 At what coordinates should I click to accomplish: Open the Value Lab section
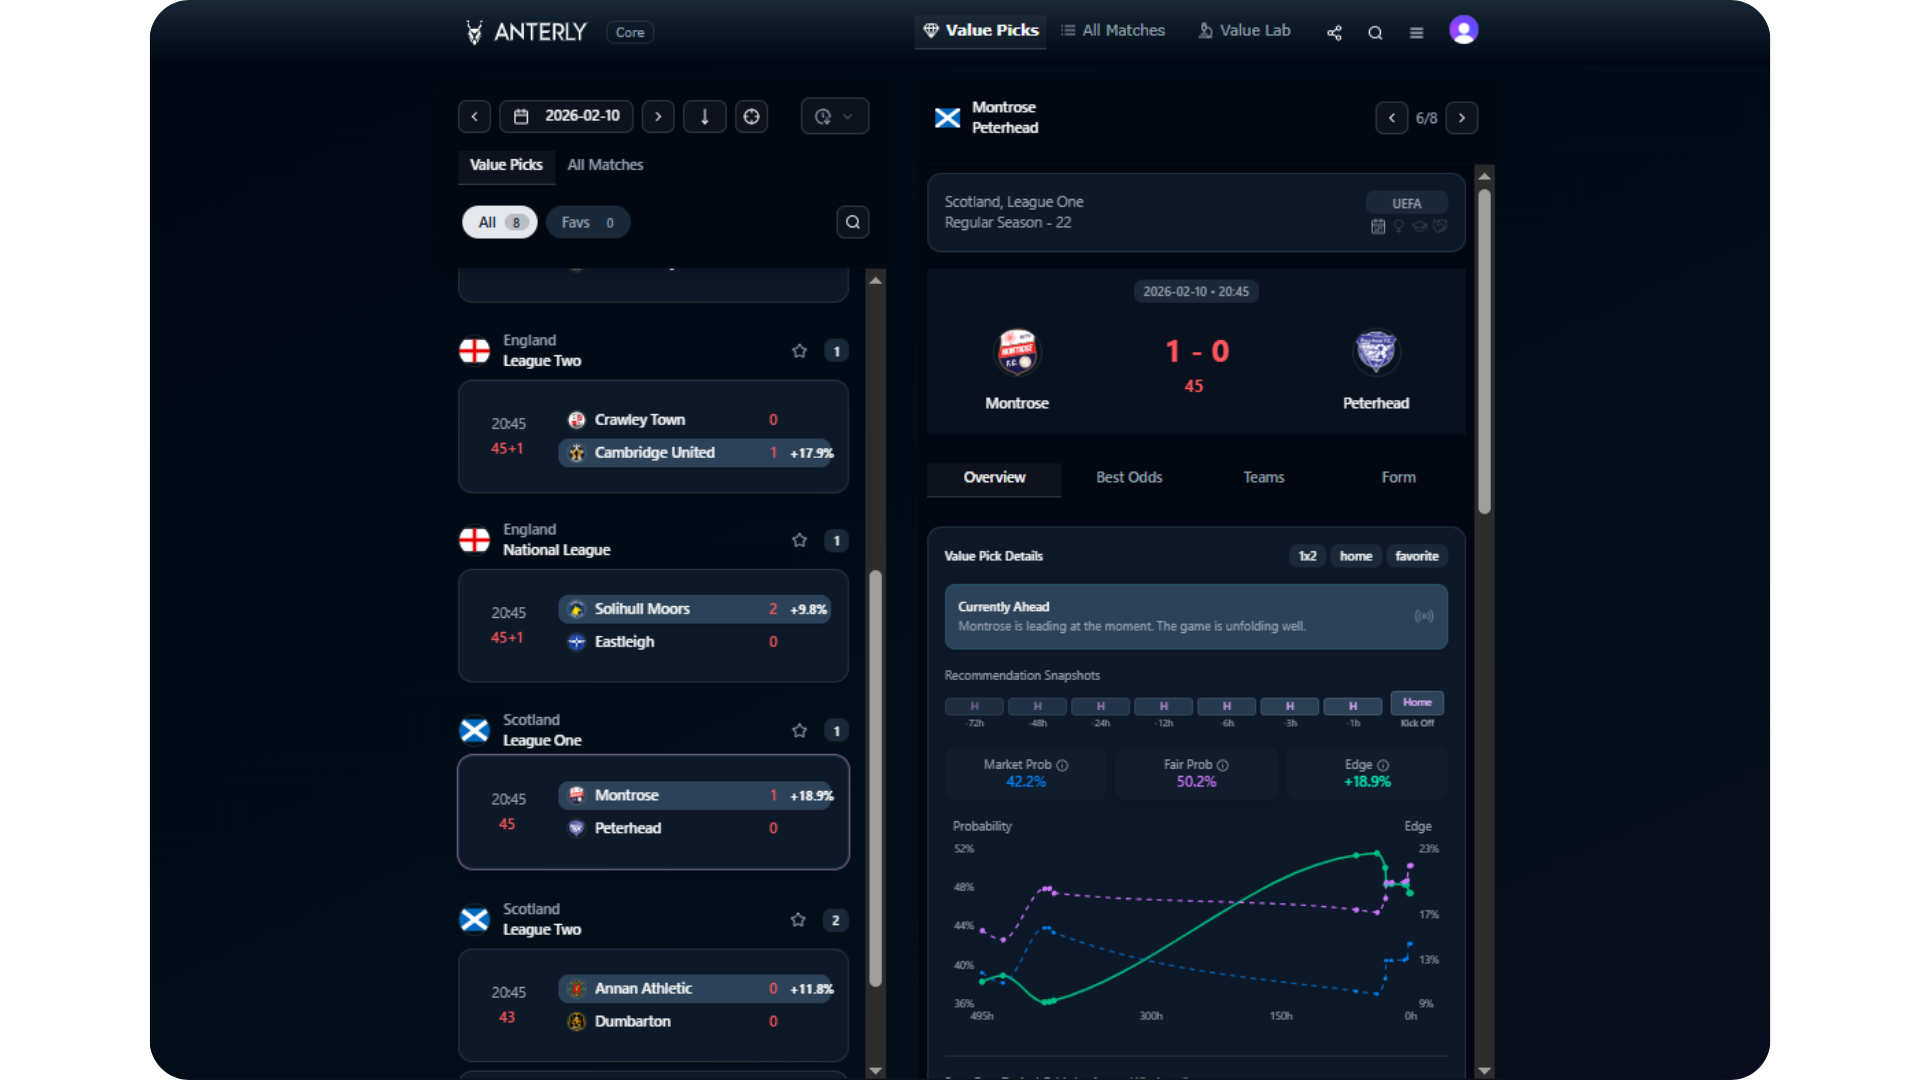pos(1243,31)
